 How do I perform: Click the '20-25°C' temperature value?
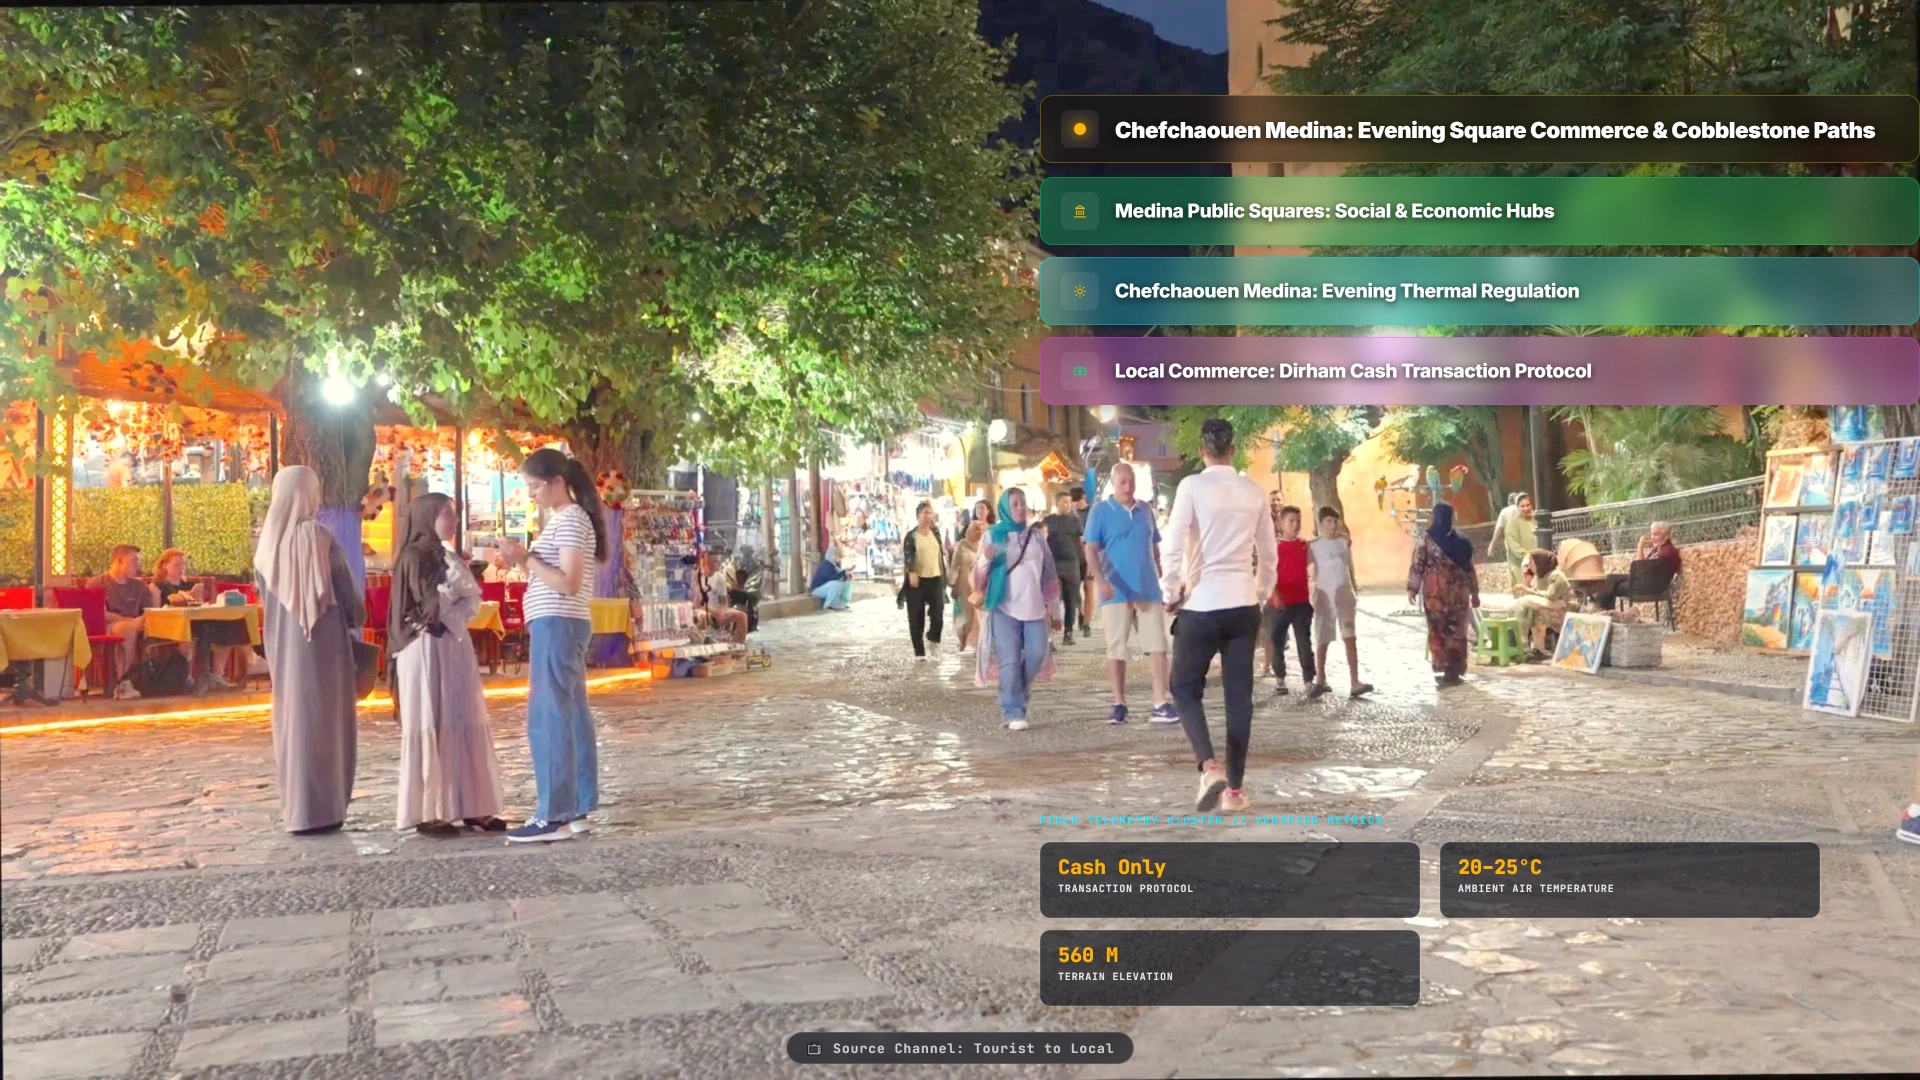1500,867
